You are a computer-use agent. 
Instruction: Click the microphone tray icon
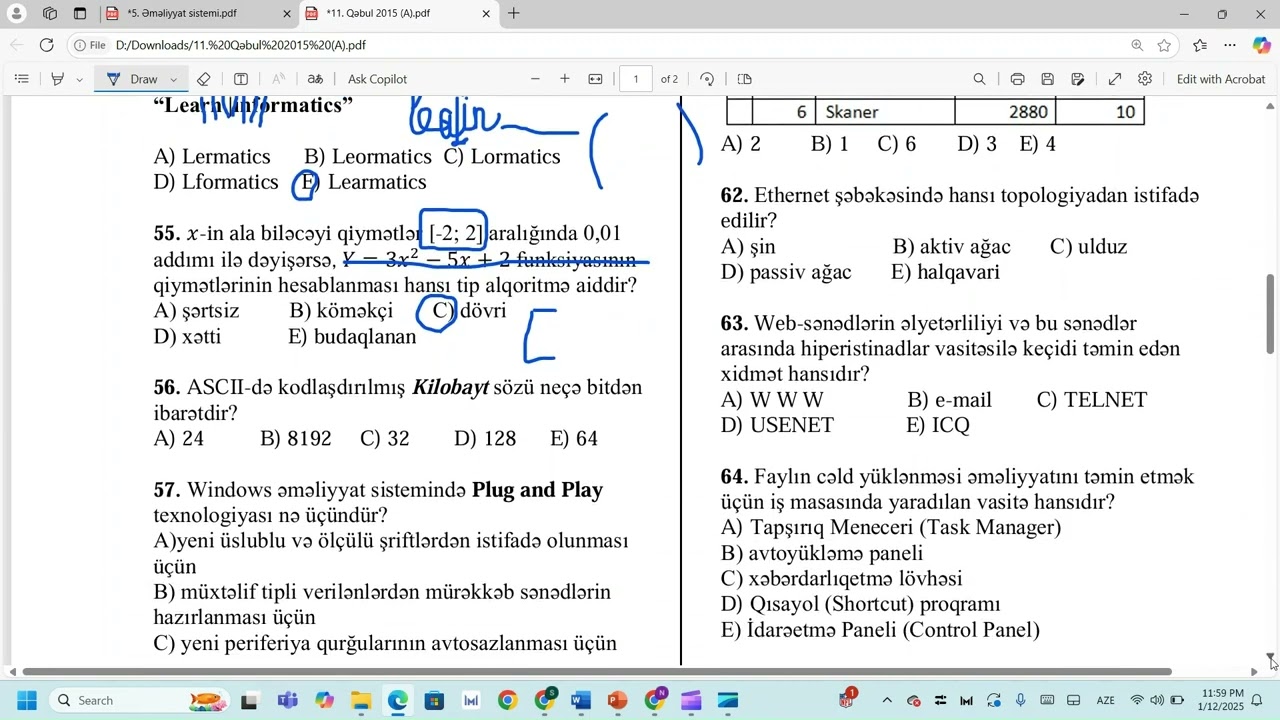point(1020,700)
